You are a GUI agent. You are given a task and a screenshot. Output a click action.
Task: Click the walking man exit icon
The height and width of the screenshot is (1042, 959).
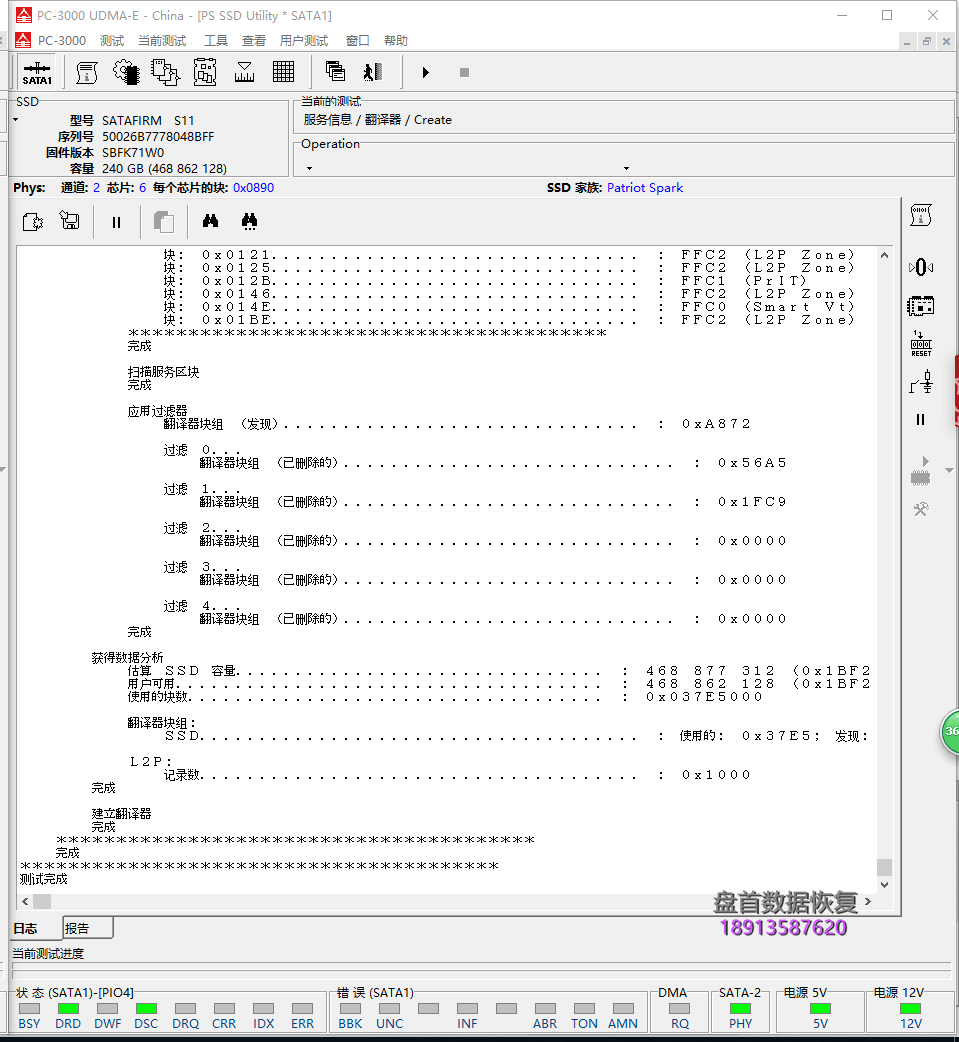click(373, 72)
